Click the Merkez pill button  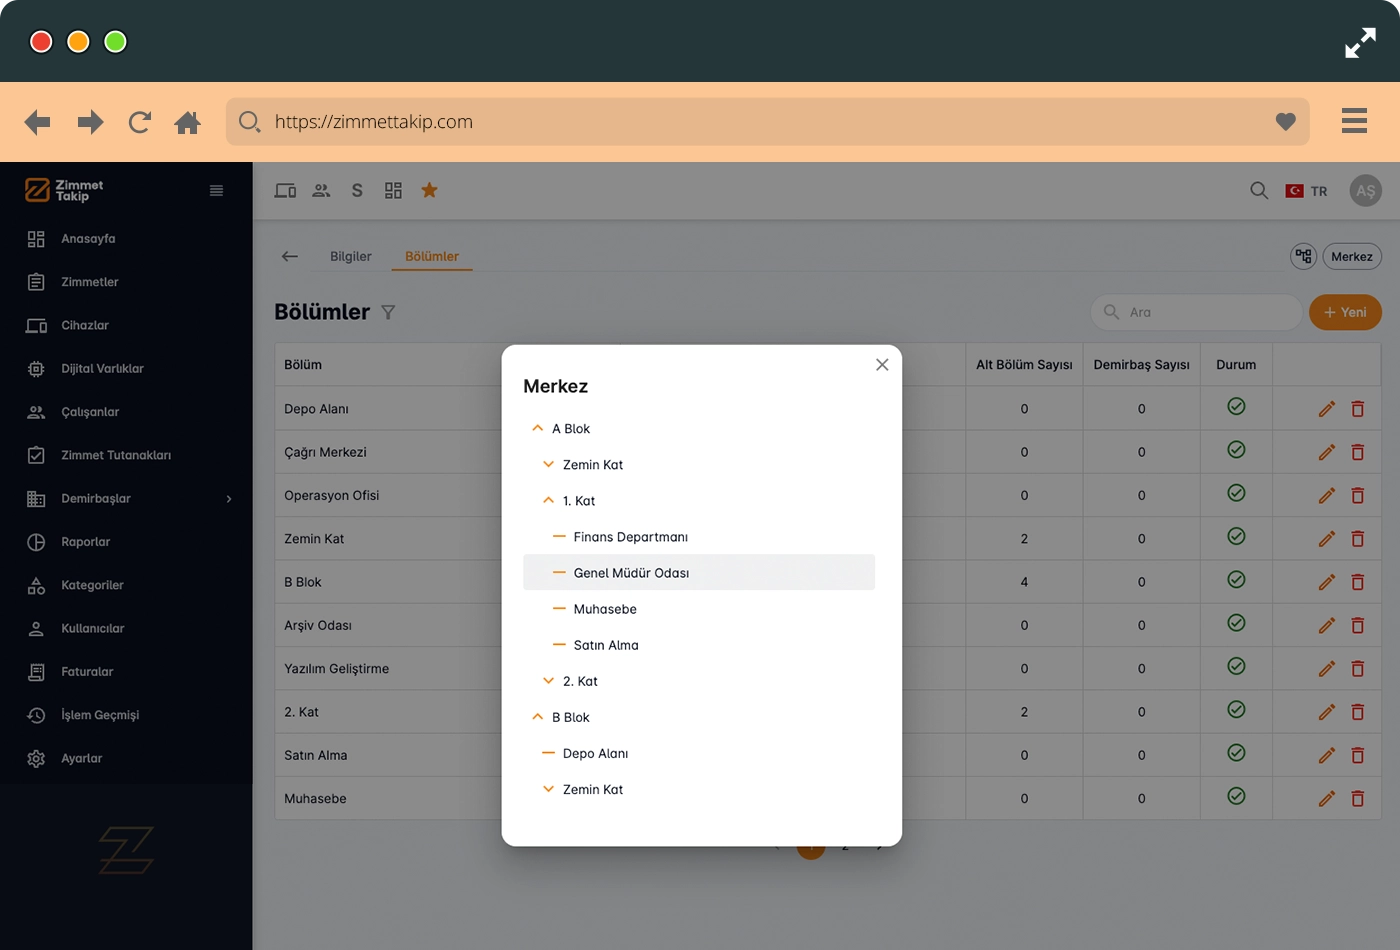click(x=1352, y=256)
